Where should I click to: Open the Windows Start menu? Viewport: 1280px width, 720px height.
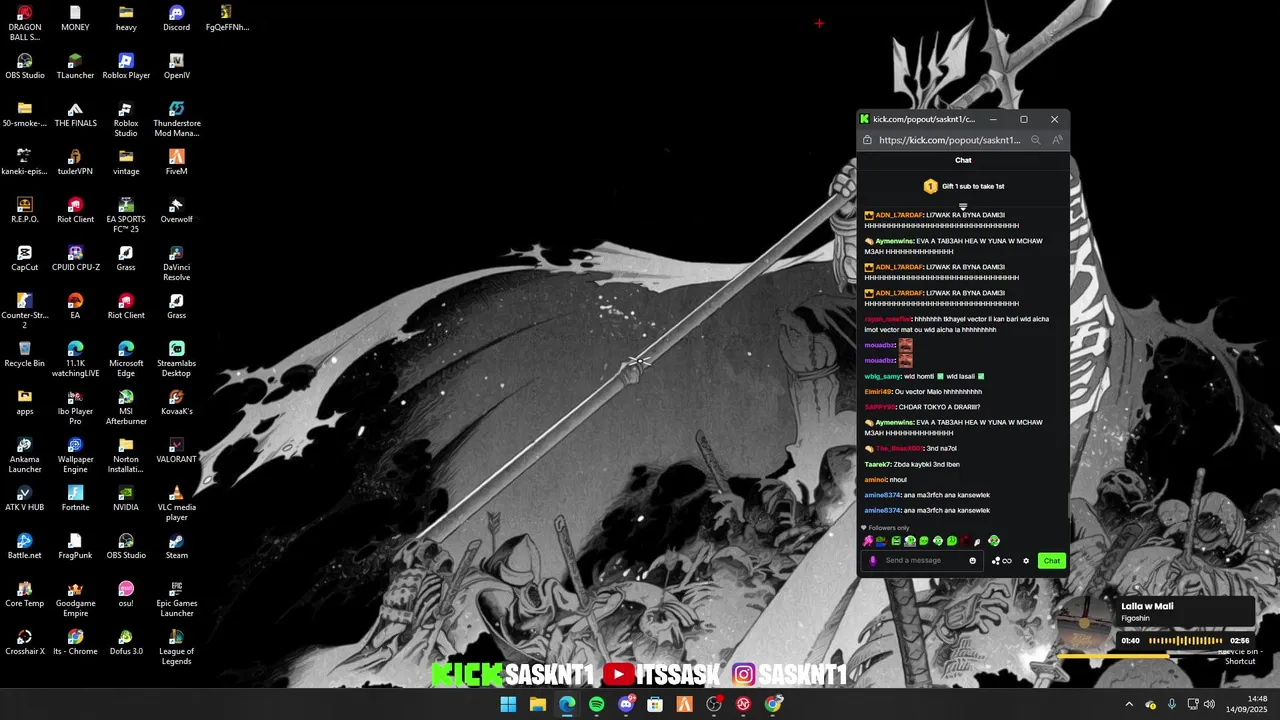point(508,704)
